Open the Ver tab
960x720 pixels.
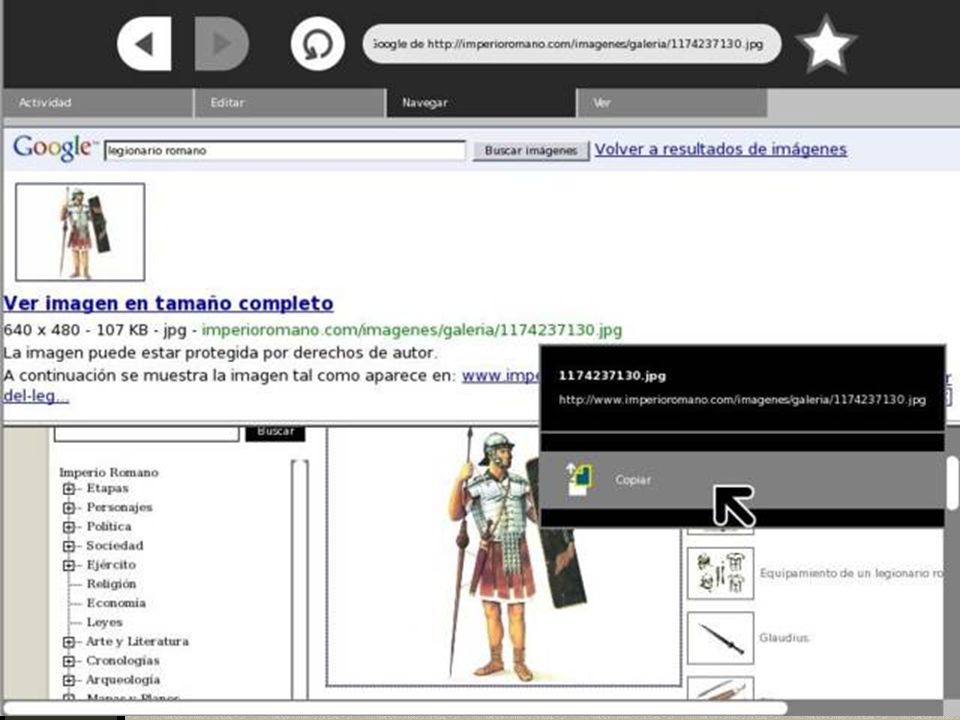pyautogui.click(x=672, y=103)
